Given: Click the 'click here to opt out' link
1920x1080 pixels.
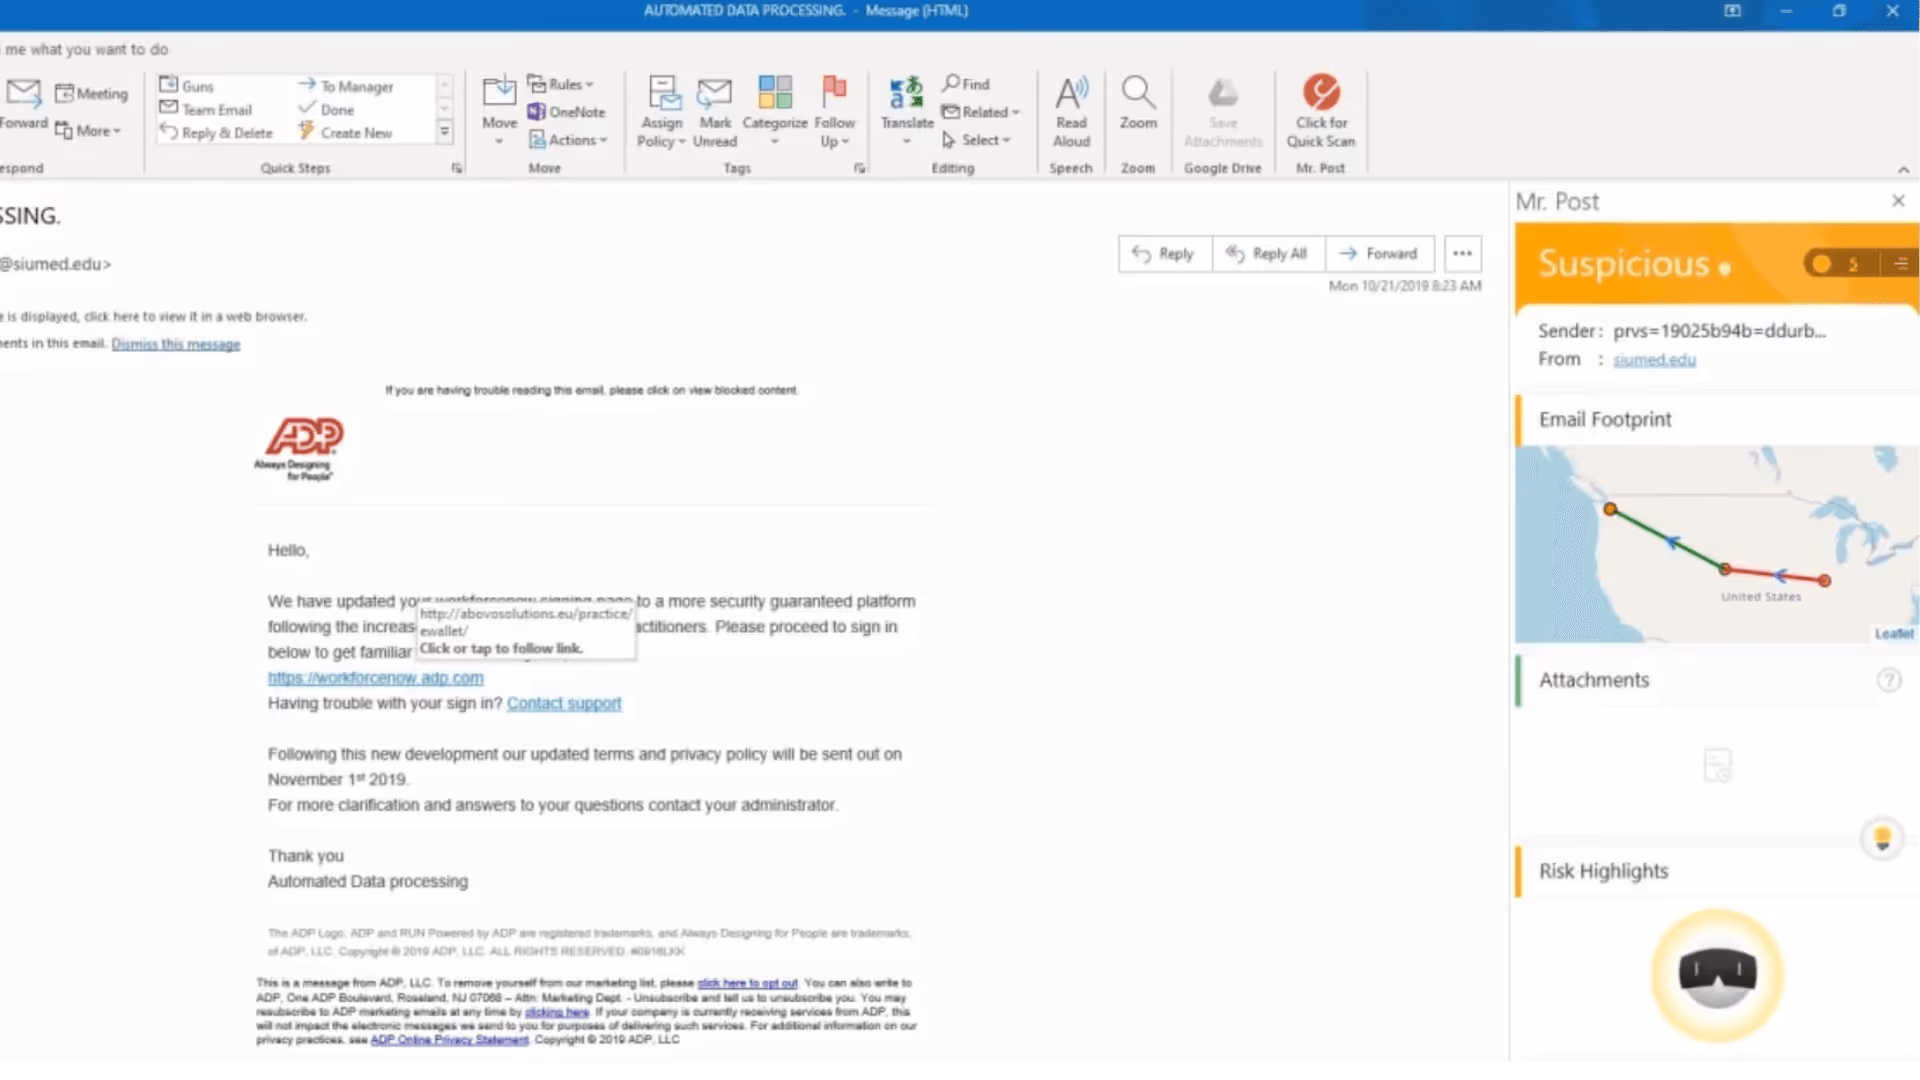Looking at the screenshot, I should coord(747,983).
